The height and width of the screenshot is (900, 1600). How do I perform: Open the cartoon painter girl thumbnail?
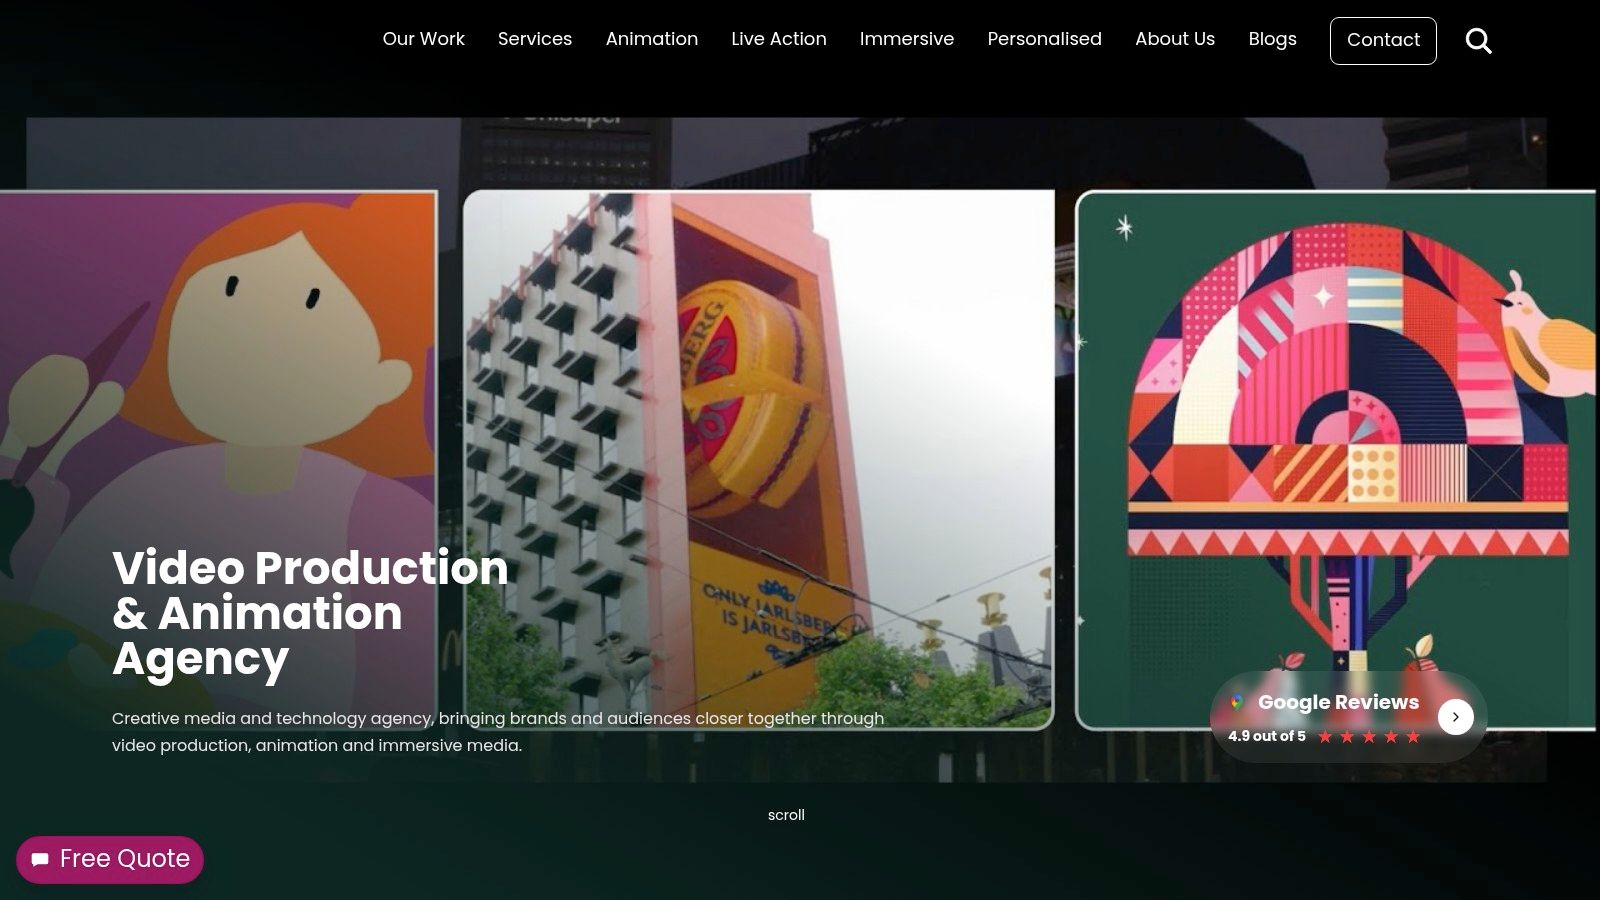[x=218, y=460]
